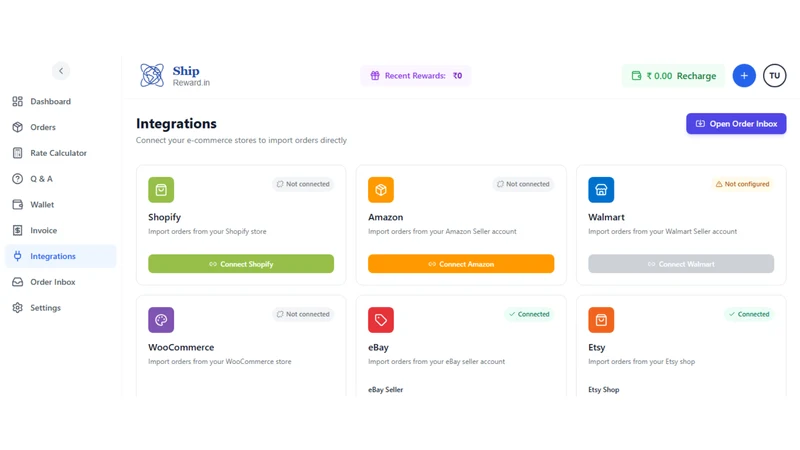Click the Connect Amazon button
The height and width of the screenshot is (450, 800).
pyautogui.click(x=461, y=264)
